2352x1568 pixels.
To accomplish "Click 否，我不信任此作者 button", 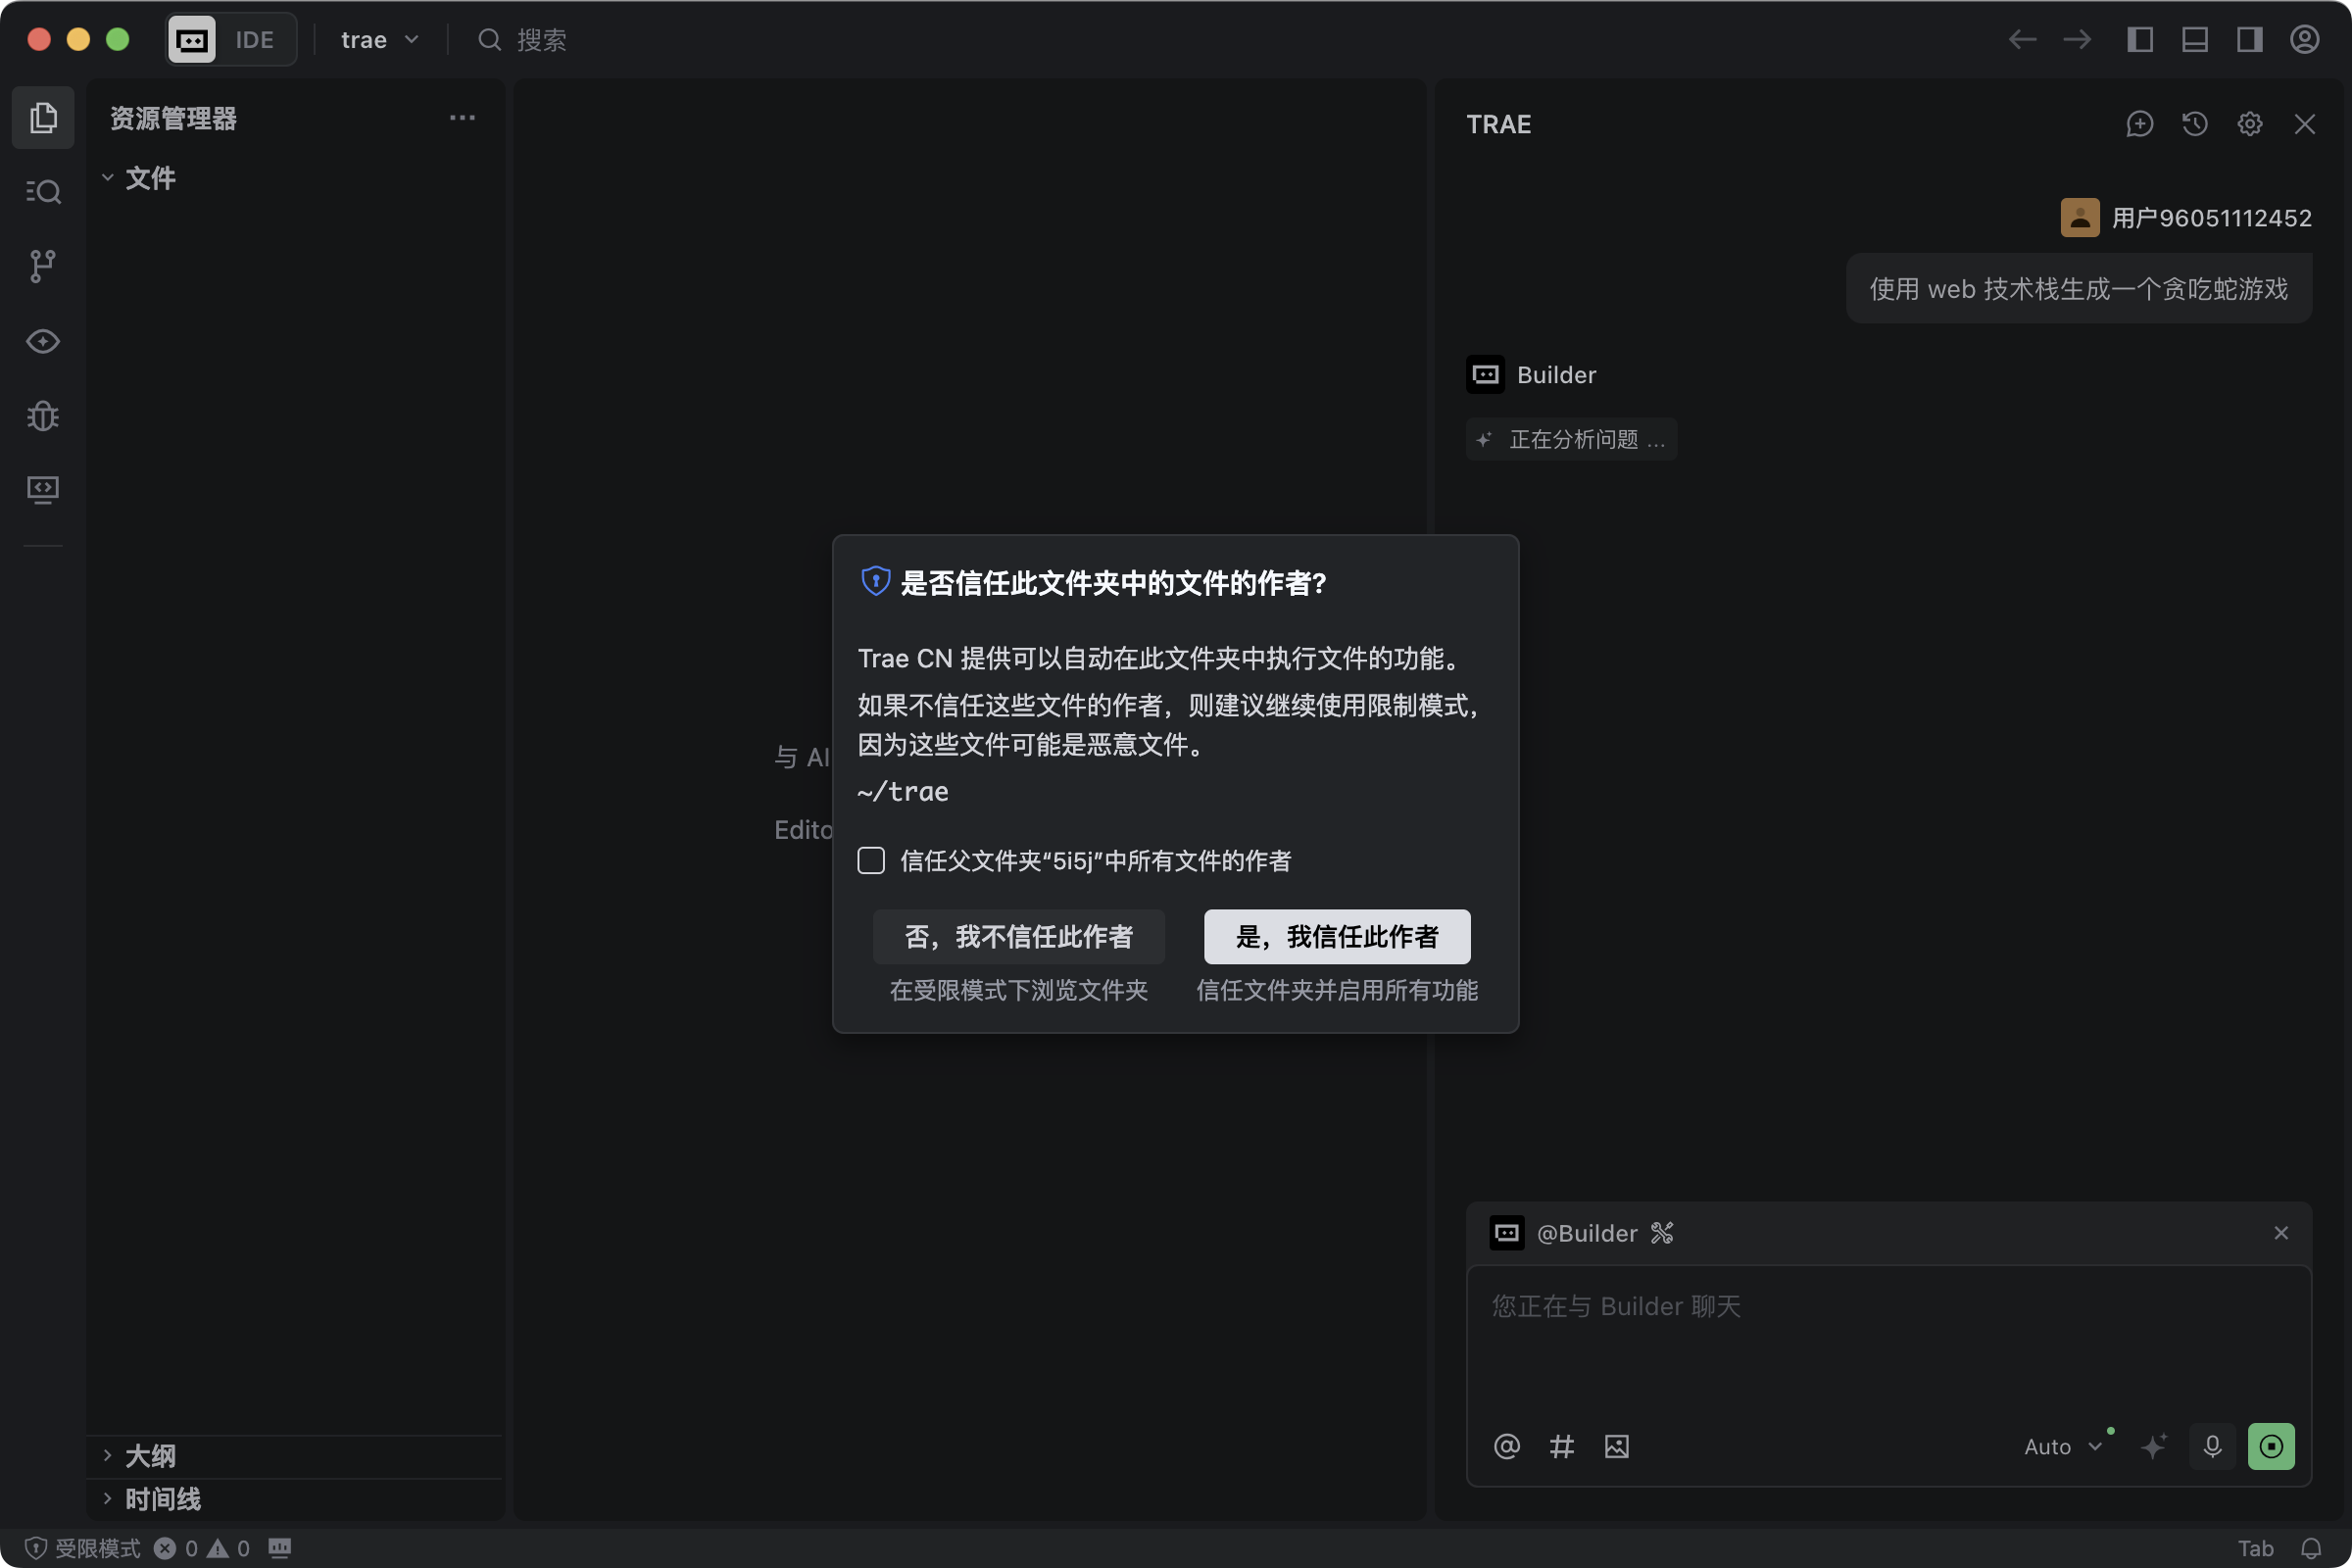I will [x=1018, y=936].
